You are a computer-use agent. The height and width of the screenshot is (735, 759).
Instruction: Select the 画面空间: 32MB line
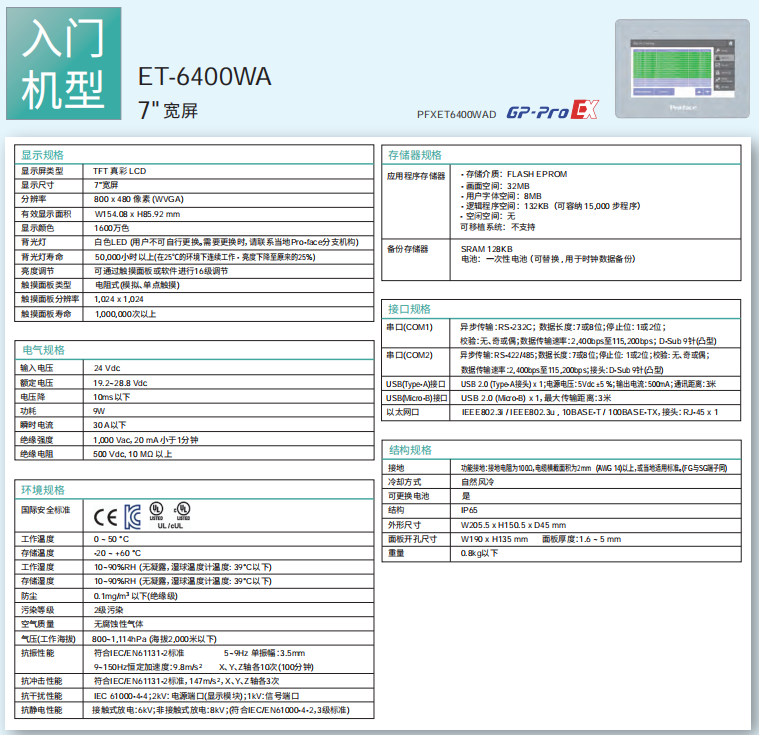click(x=498, y=186)
